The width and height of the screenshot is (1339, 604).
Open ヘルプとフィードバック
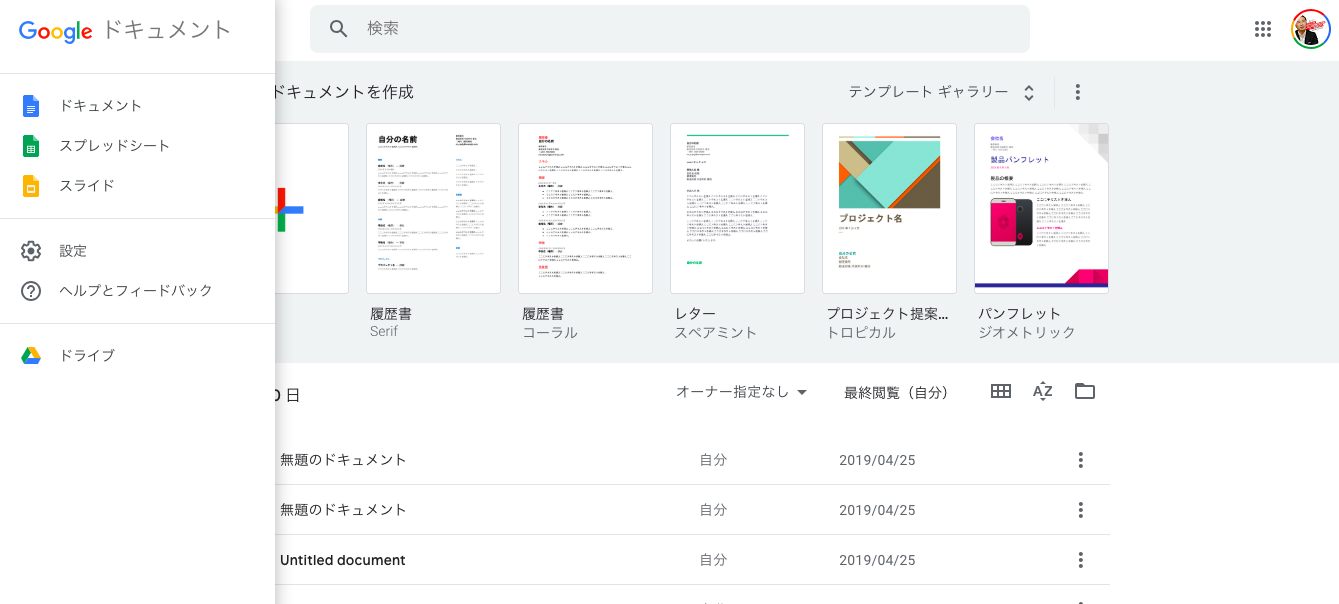pos(136,291)
